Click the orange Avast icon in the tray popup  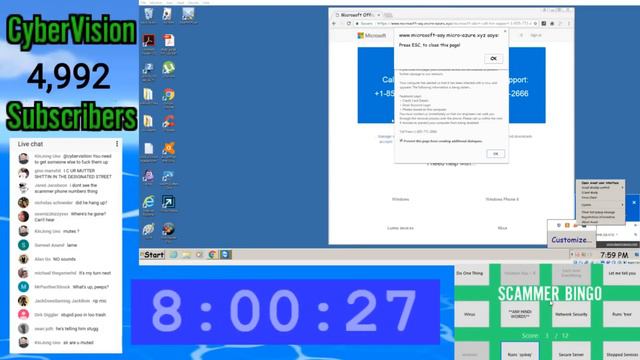(x=567, y=225)
